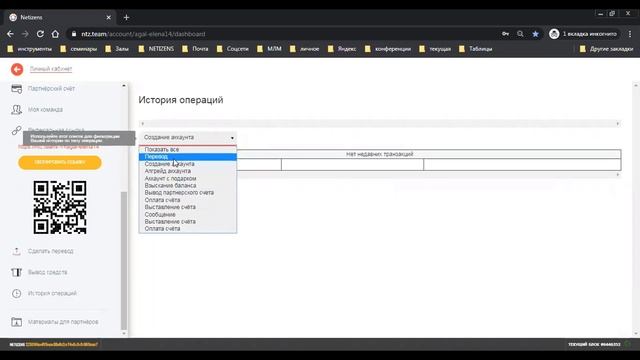Click the operation type filter combo box
The width and height of the screenshot is (640, 360).
point(188,138)
